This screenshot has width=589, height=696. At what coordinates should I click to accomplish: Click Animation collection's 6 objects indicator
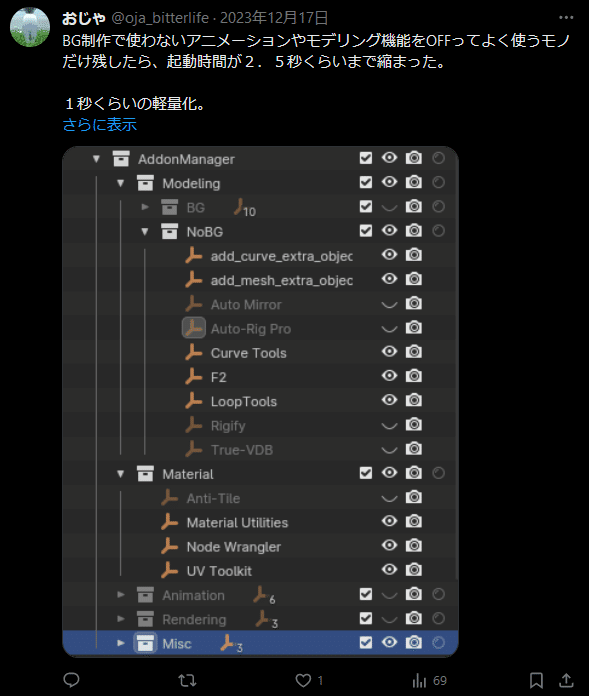point(265,595)
